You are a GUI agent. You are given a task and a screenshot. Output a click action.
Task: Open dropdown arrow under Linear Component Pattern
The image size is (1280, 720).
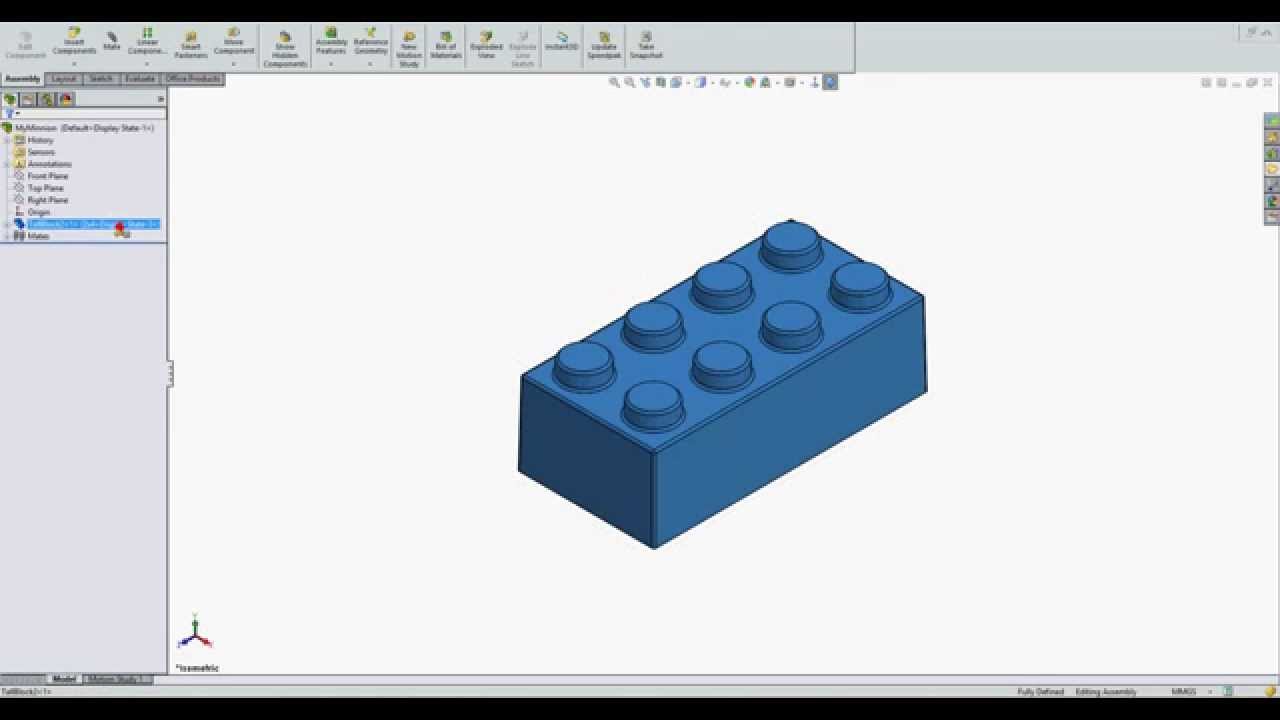[x=147, y=64]
